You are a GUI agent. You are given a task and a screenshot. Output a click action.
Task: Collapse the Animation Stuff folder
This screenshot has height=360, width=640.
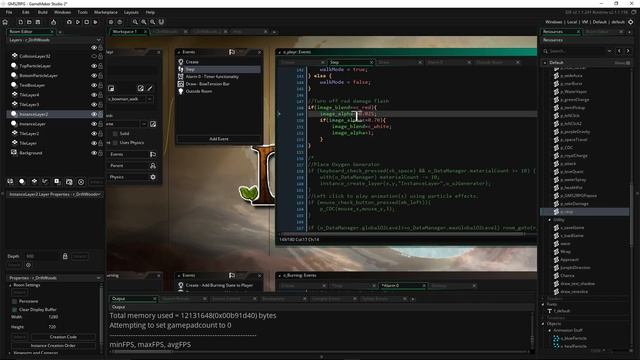(x=549, y=330)
